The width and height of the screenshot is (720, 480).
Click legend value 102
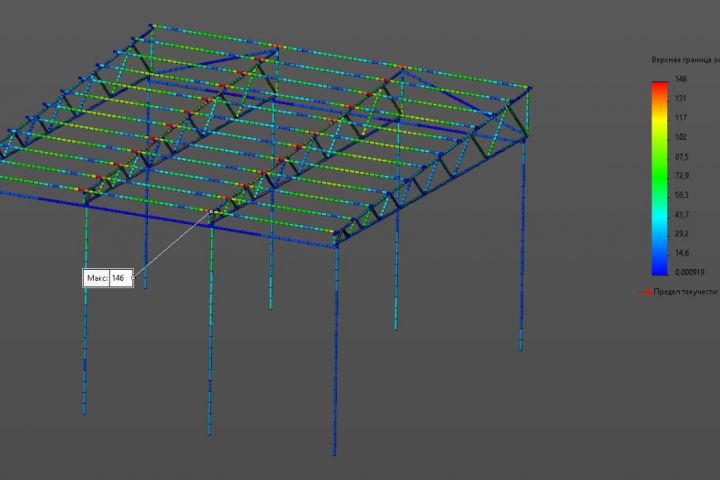(681, 137)
